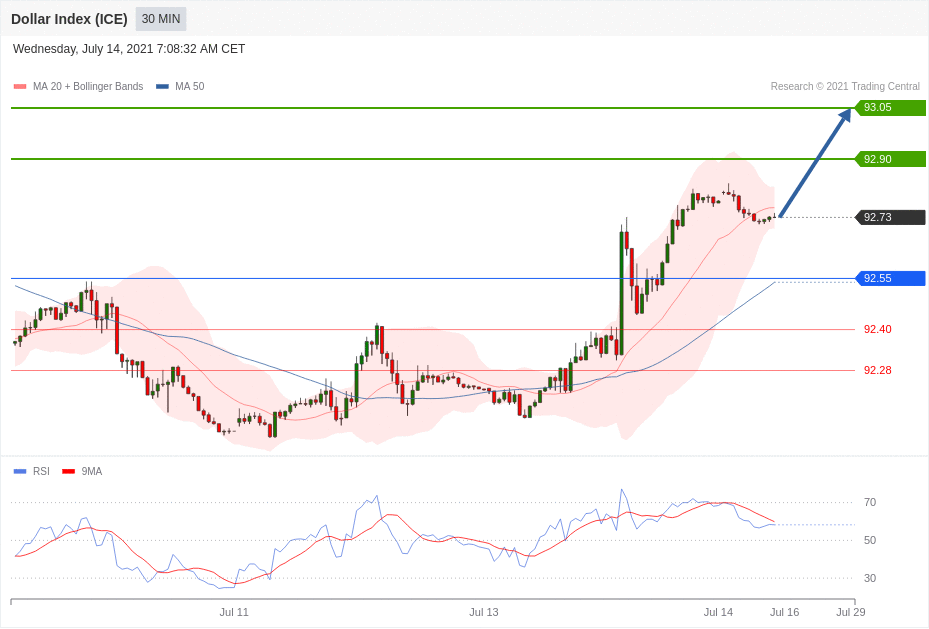This screenshot has width=929, height=629.
Task: Click the black 92.73 current price tag
Action: coord(890,217)
